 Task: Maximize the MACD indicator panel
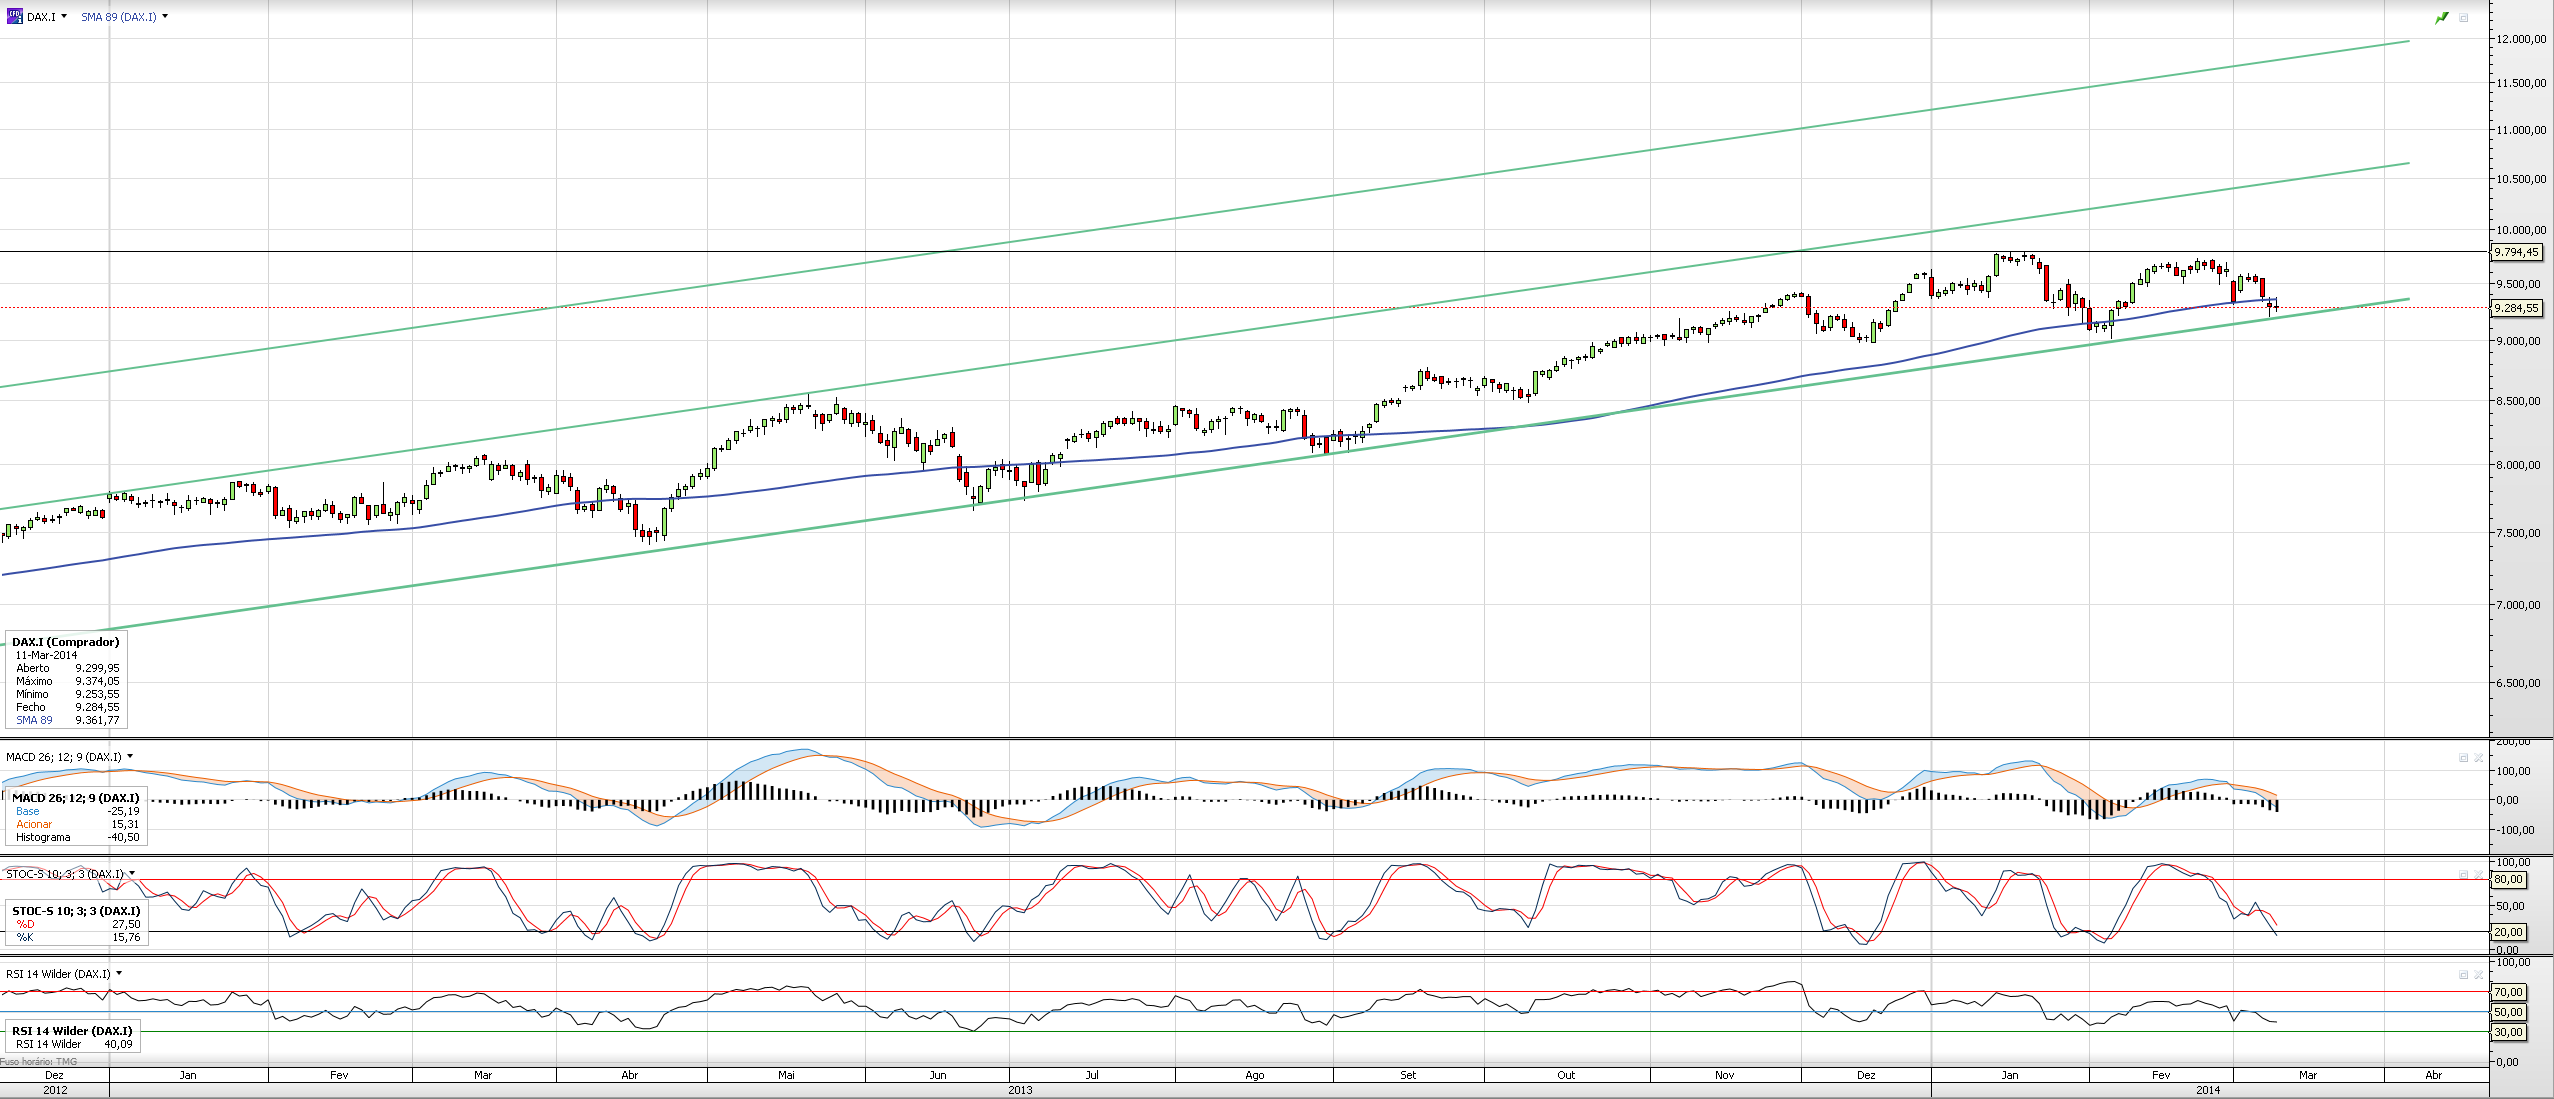coord(2464,758)
